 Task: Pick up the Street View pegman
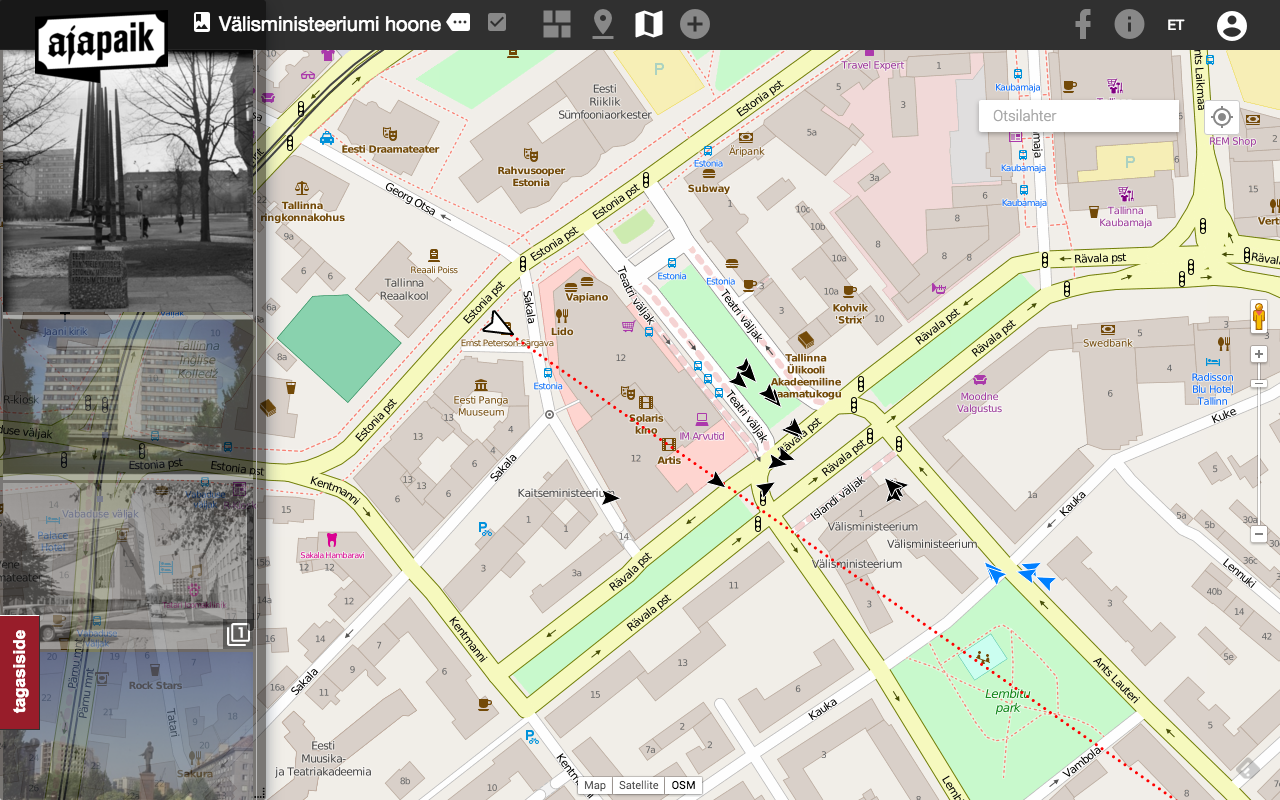(x=1259, y=318)
